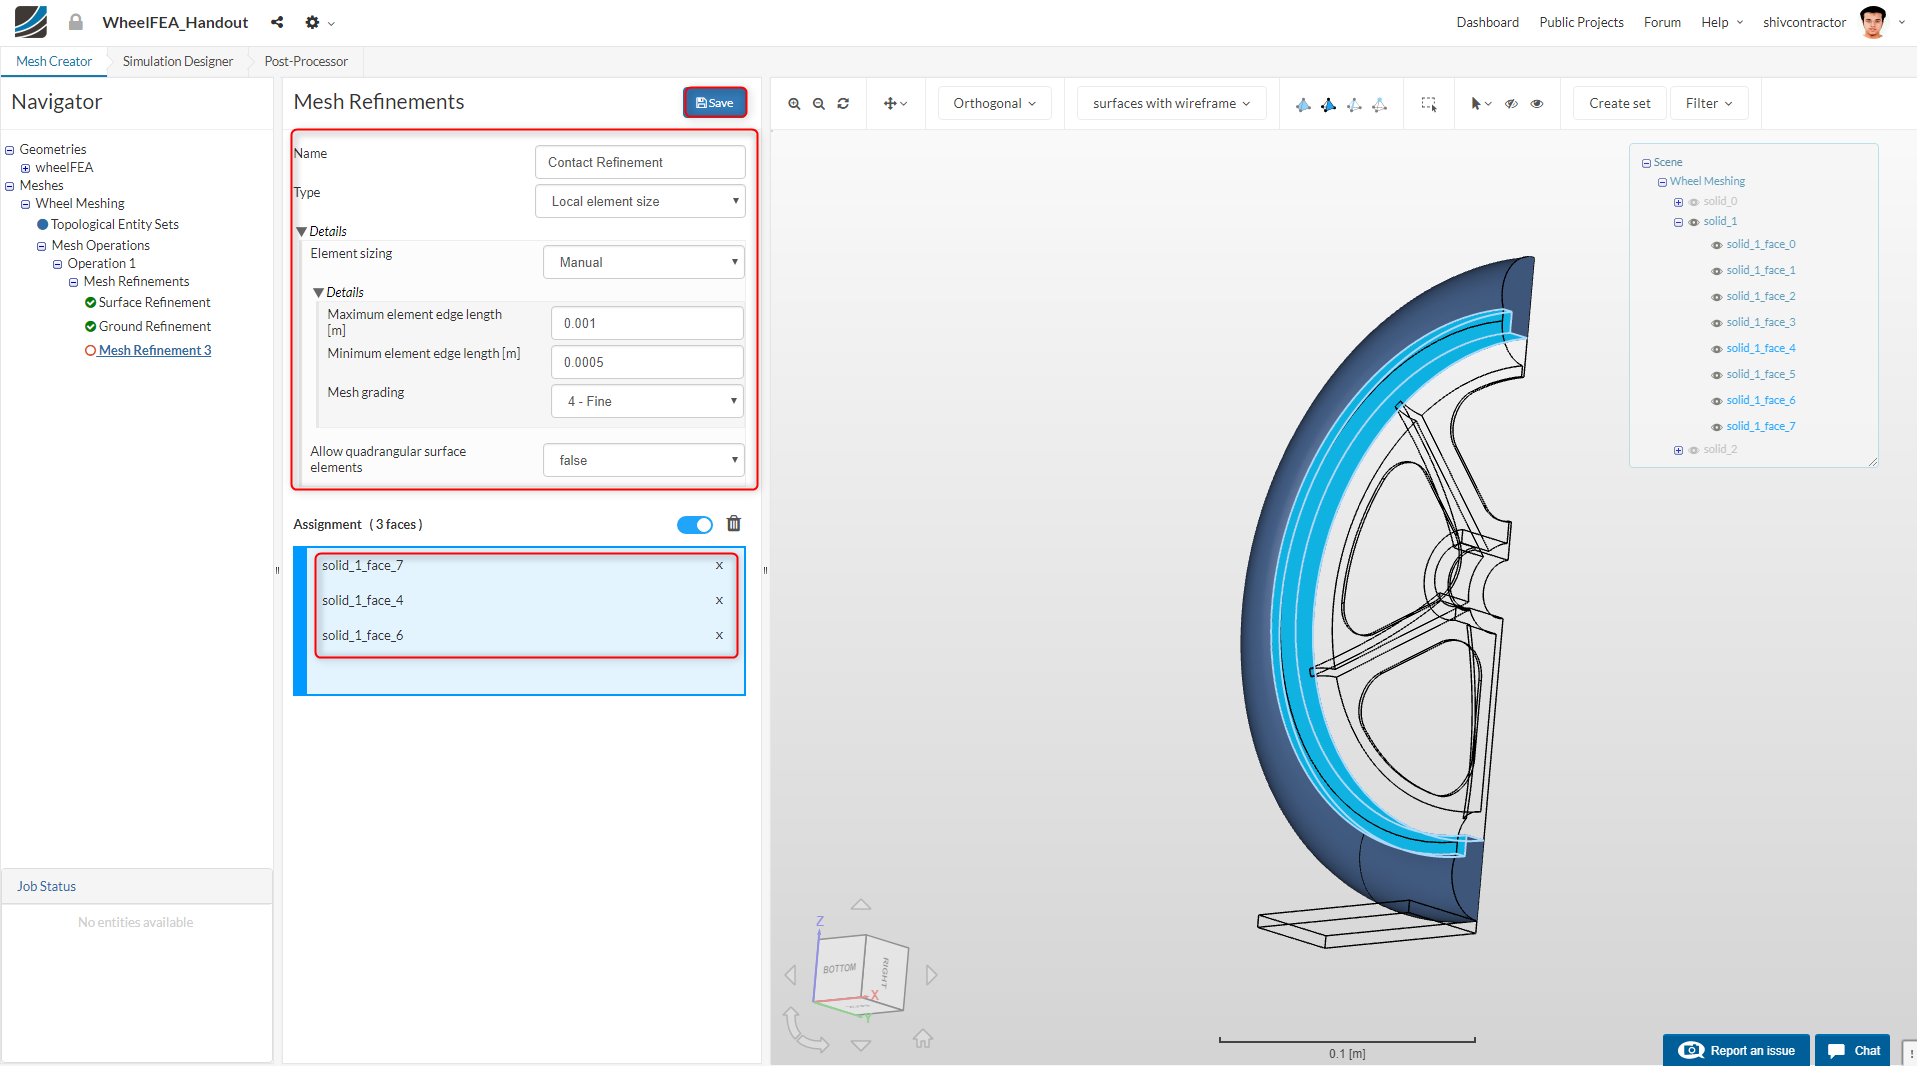
Task: Open the Mesh grading dropdown
Action: coord(647,401)
